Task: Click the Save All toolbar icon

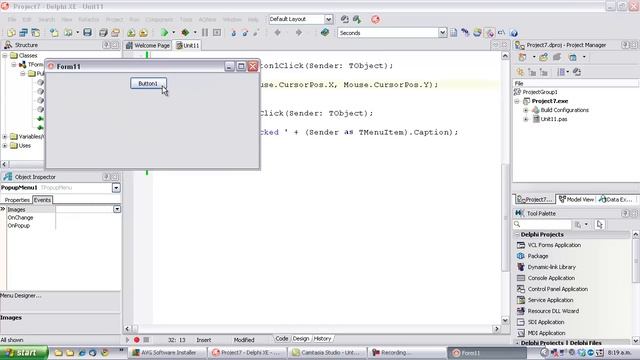Action: 103,32
